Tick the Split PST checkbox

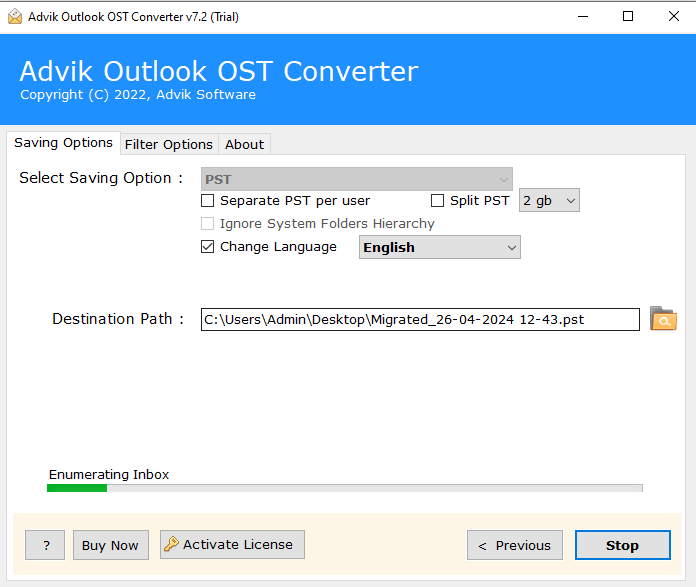[x=437, y=201]
